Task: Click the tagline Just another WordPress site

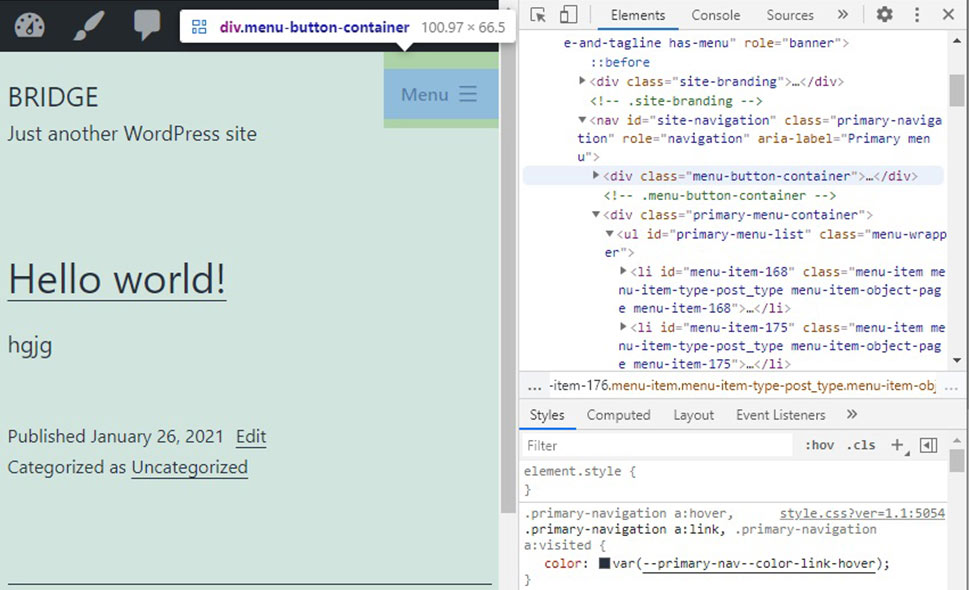Action: (x=132, y=133)
